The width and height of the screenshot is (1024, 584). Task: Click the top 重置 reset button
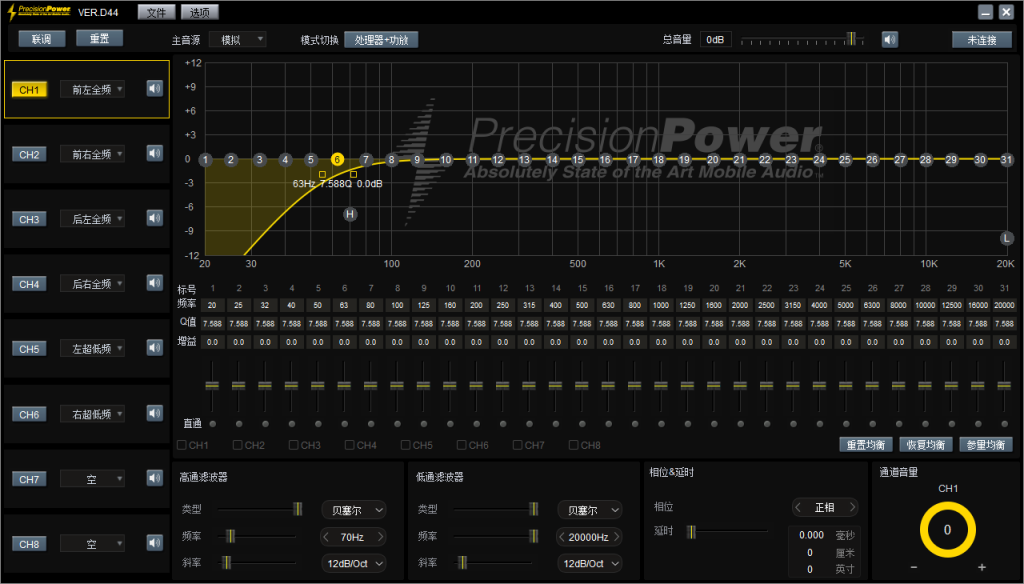pos(99,39)
